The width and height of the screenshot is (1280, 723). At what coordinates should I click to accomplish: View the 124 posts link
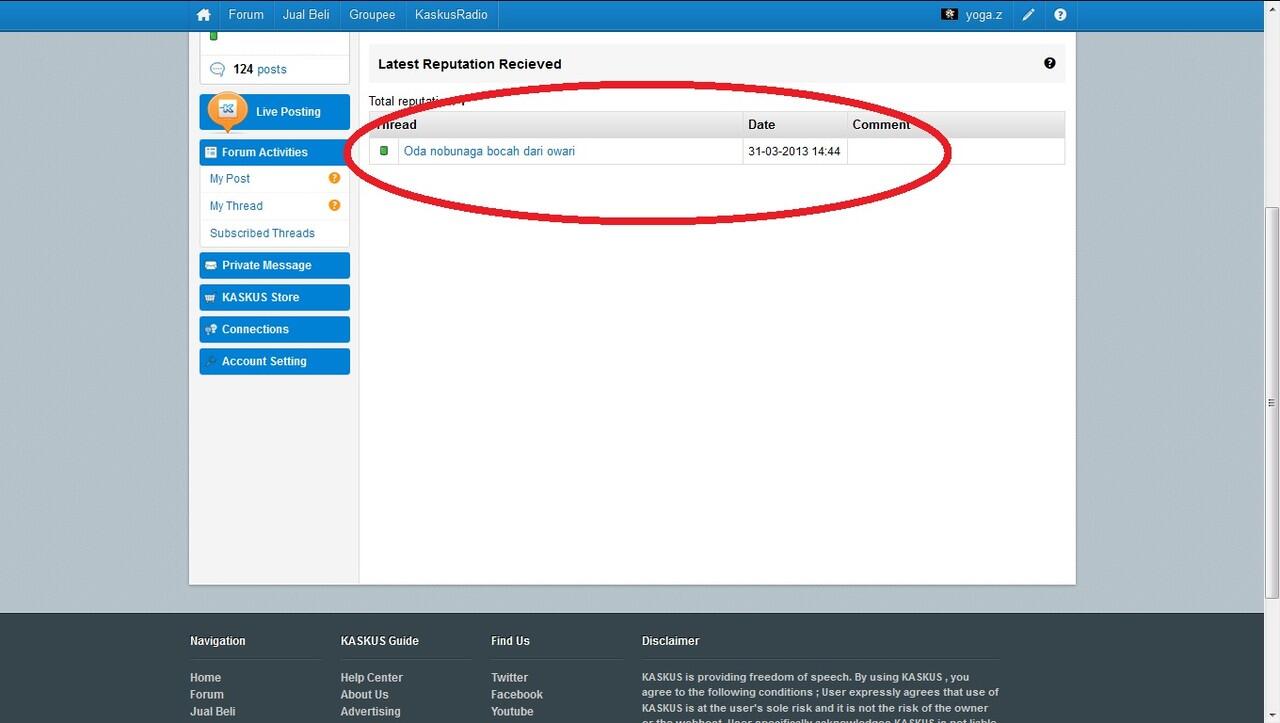click(260, 69)
